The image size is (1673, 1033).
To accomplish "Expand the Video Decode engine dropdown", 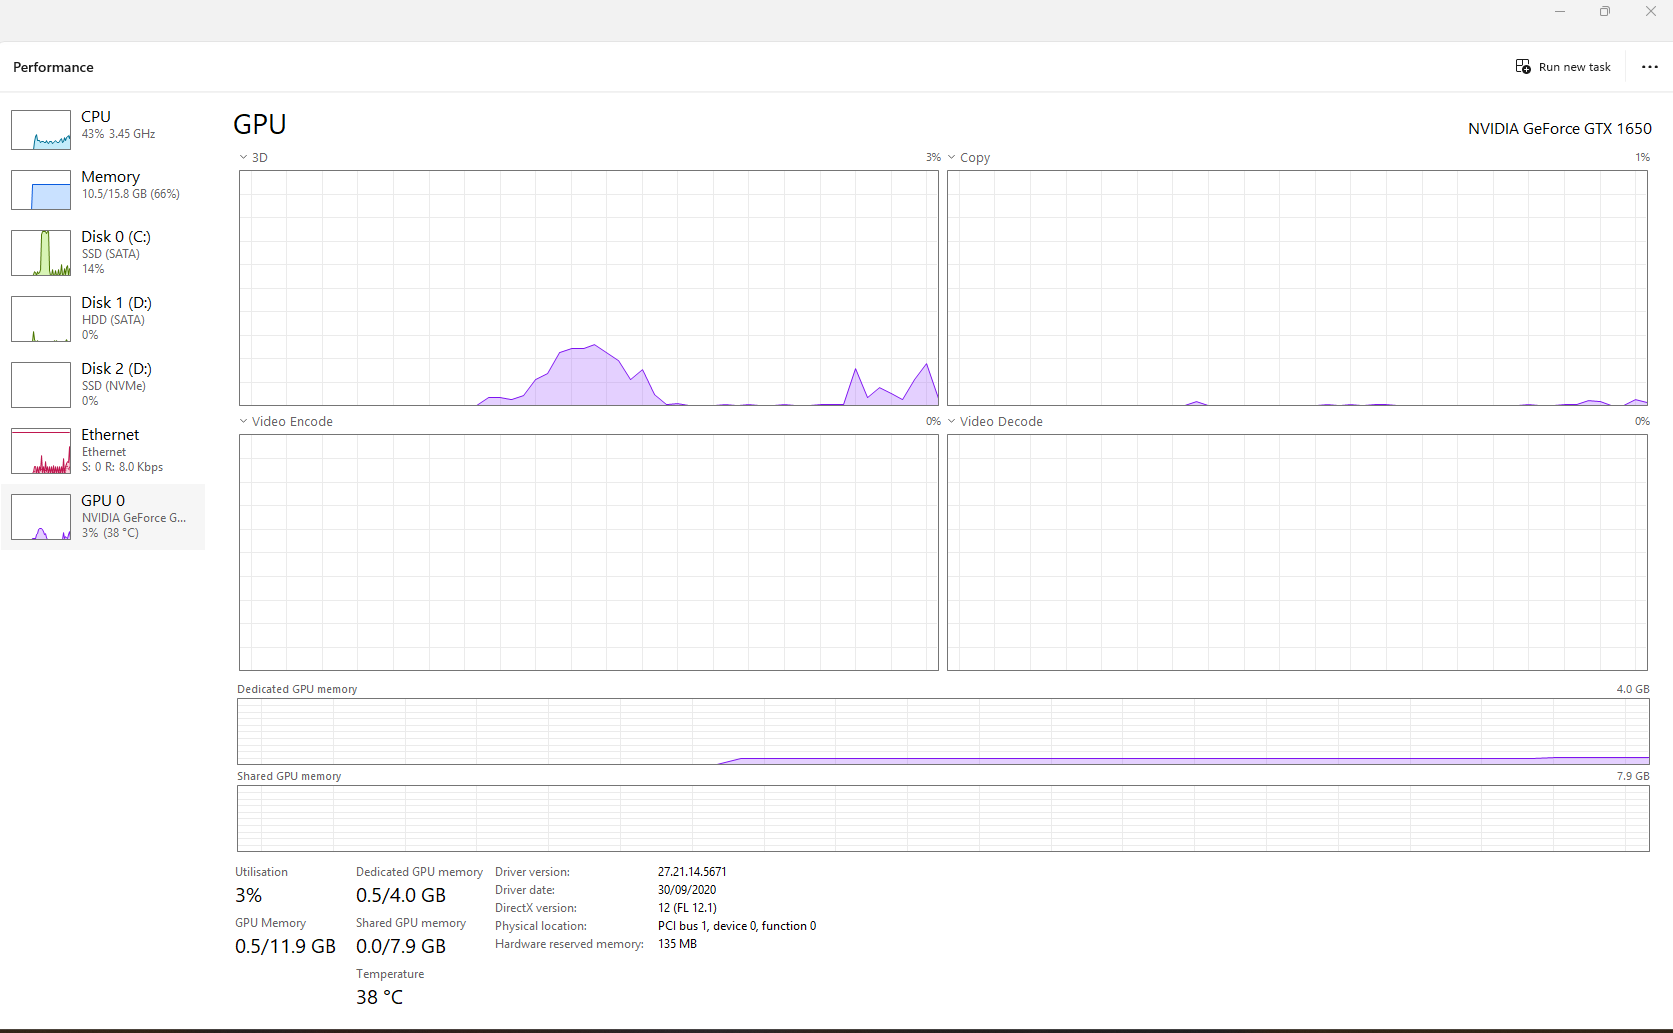I will [951, 421].
